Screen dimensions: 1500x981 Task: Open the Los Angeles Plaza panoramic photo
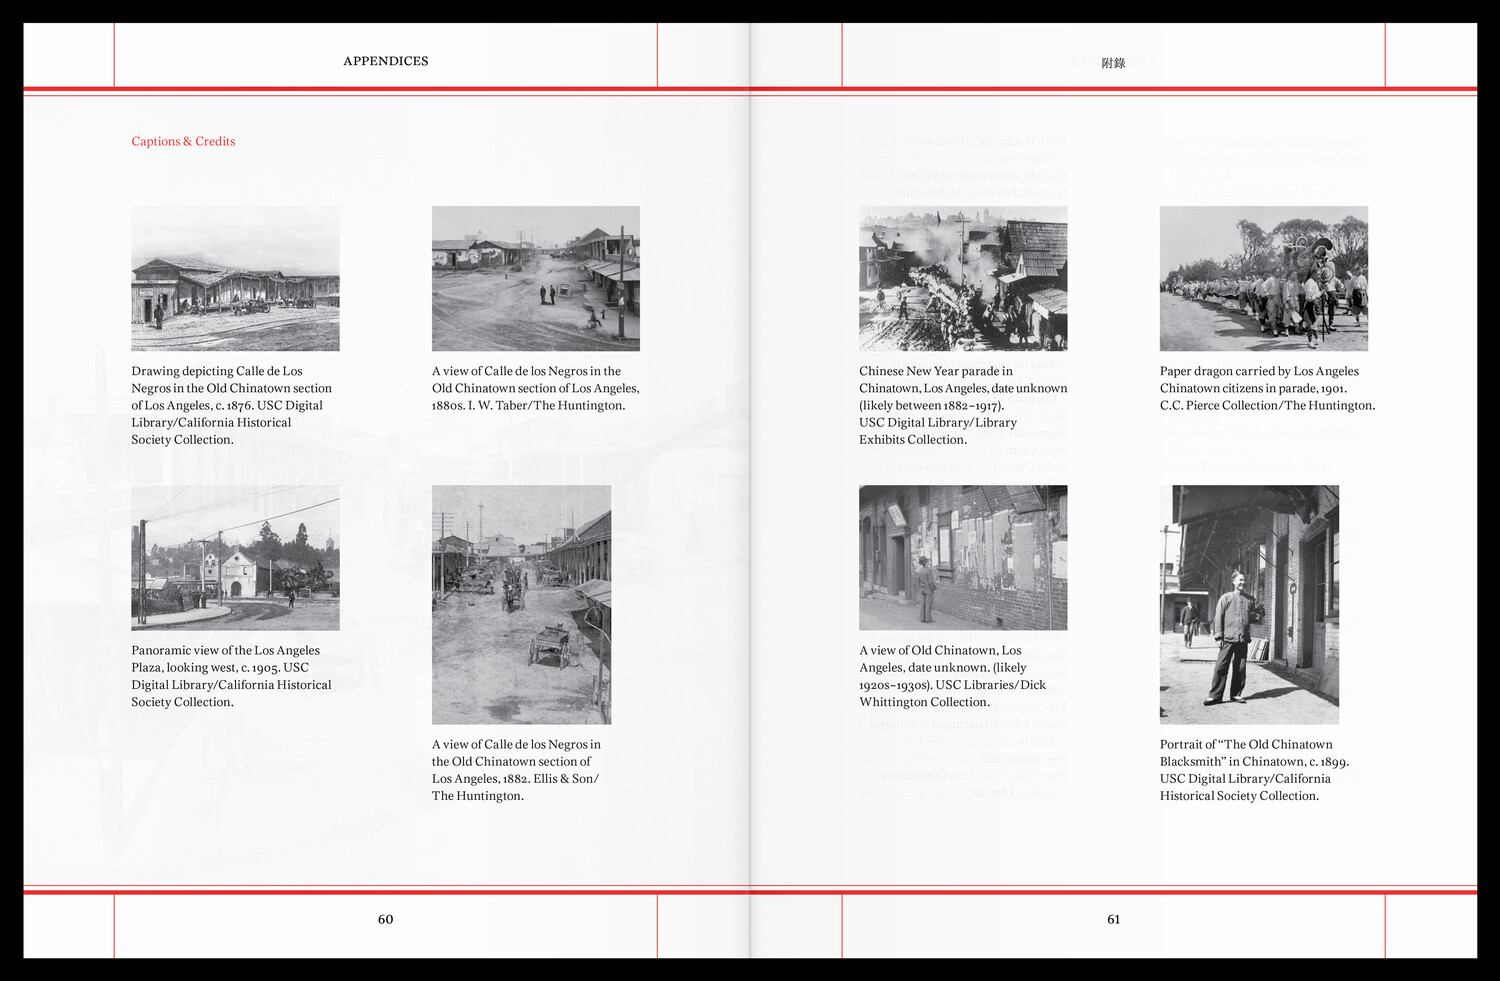click(x=235, y=558)
